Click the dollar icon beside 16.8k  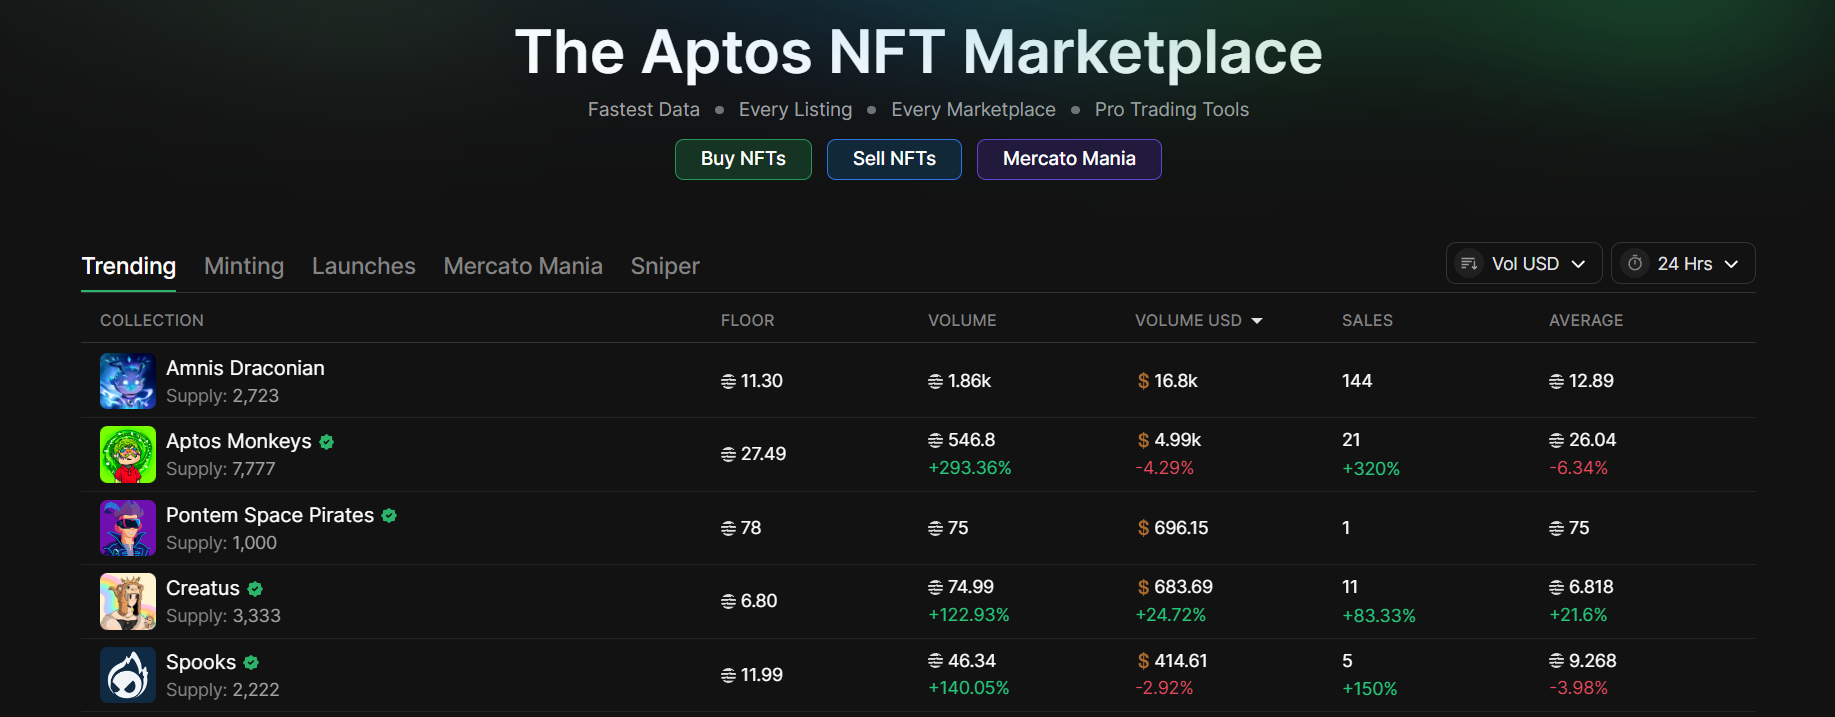click(1143, 381)
